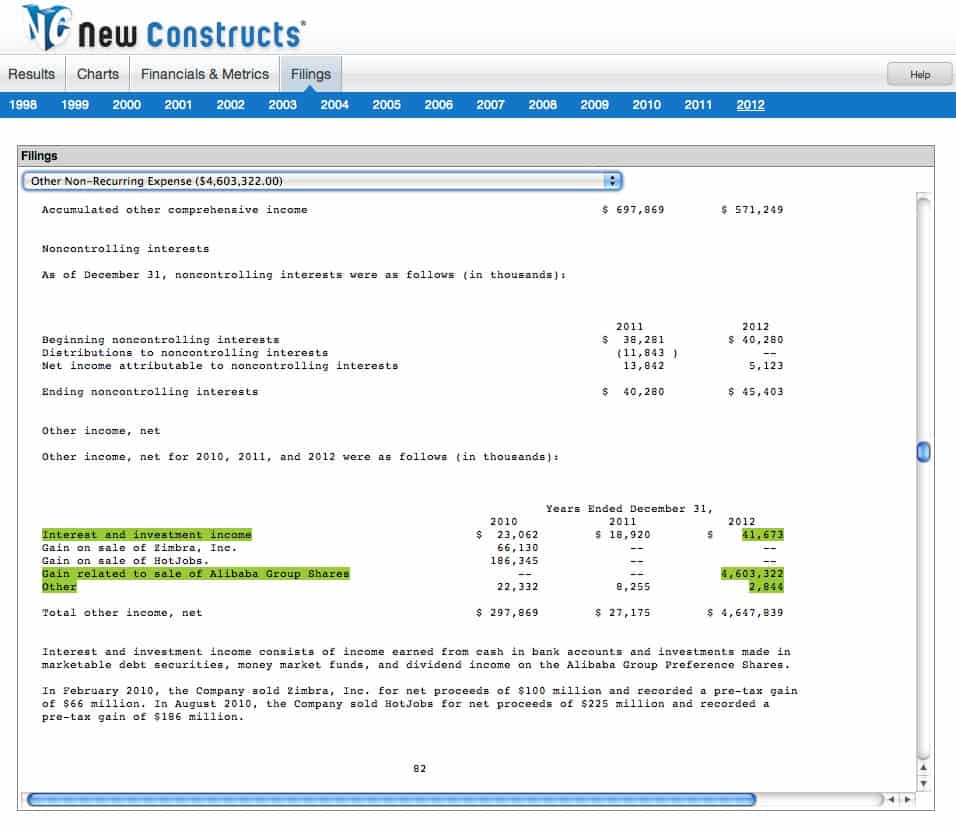The width and height of the screenshot is (956, 834).
Task: Click page number 82
Action: coord(419,769)
